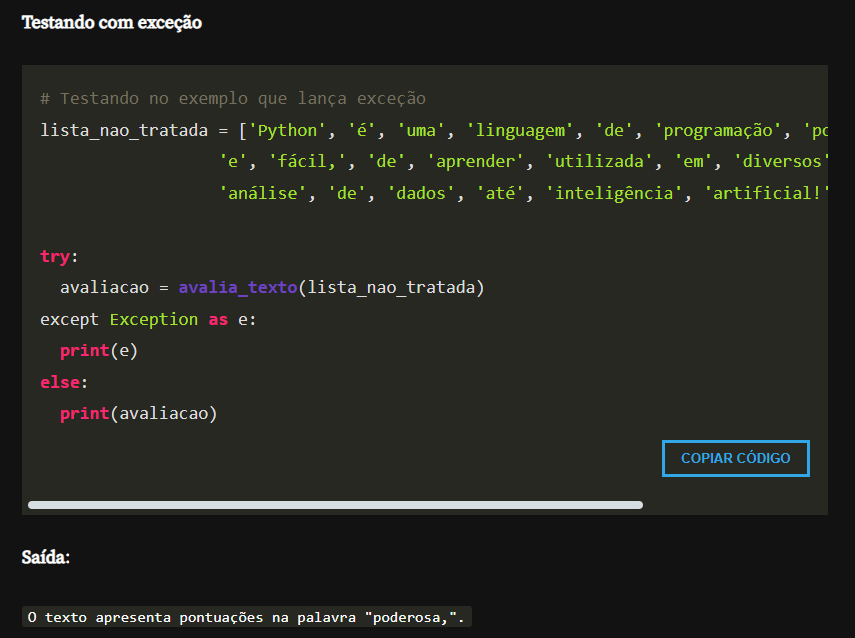This screenshot has width=855, height=638.
Task: Click the output text mentioning "poderosa,"
Action: 246,617
